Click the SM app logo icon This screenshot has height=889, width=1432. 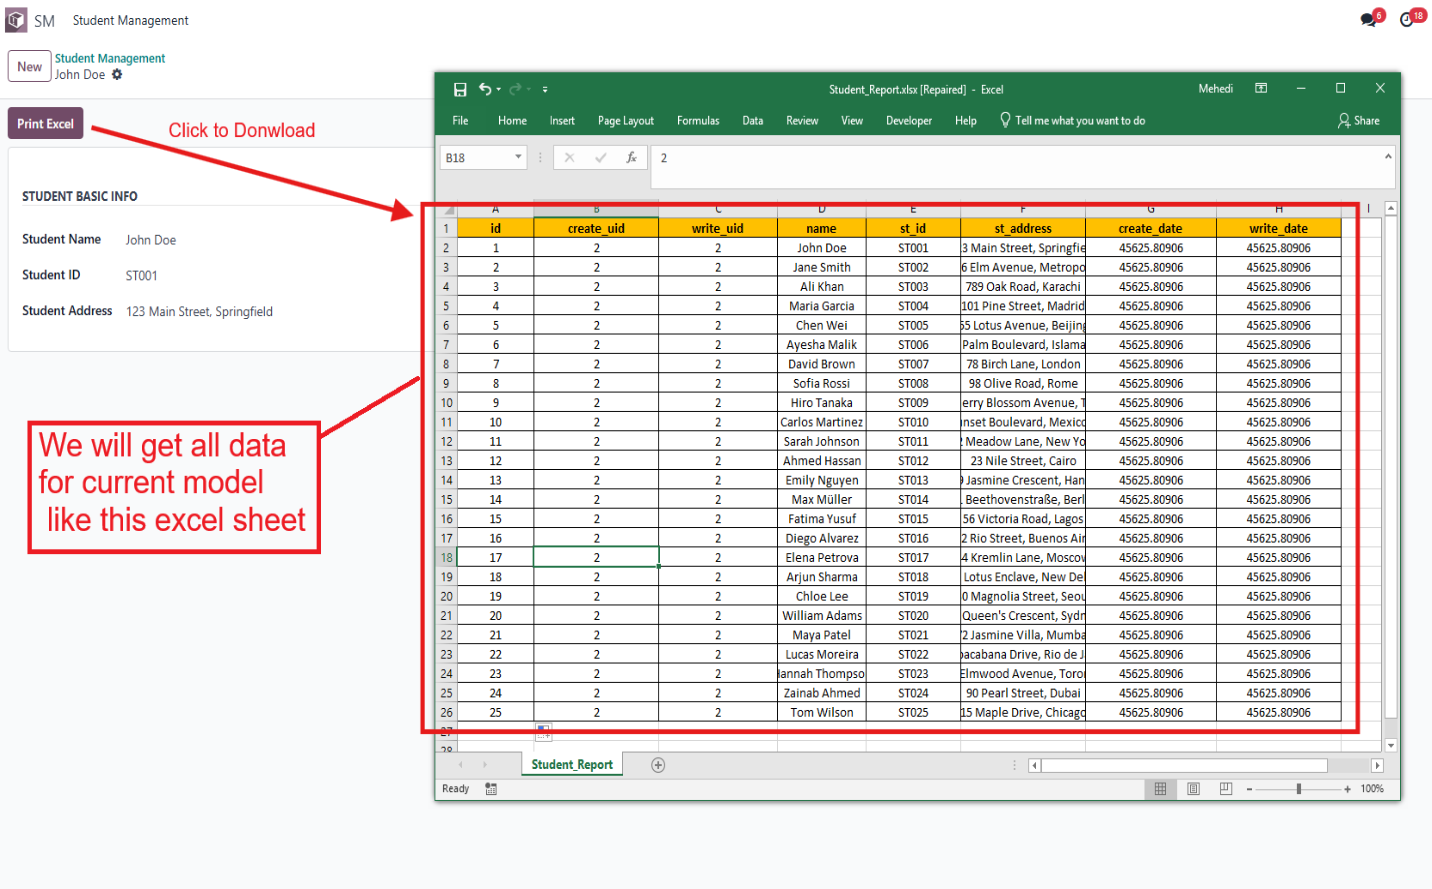point(17,20)
